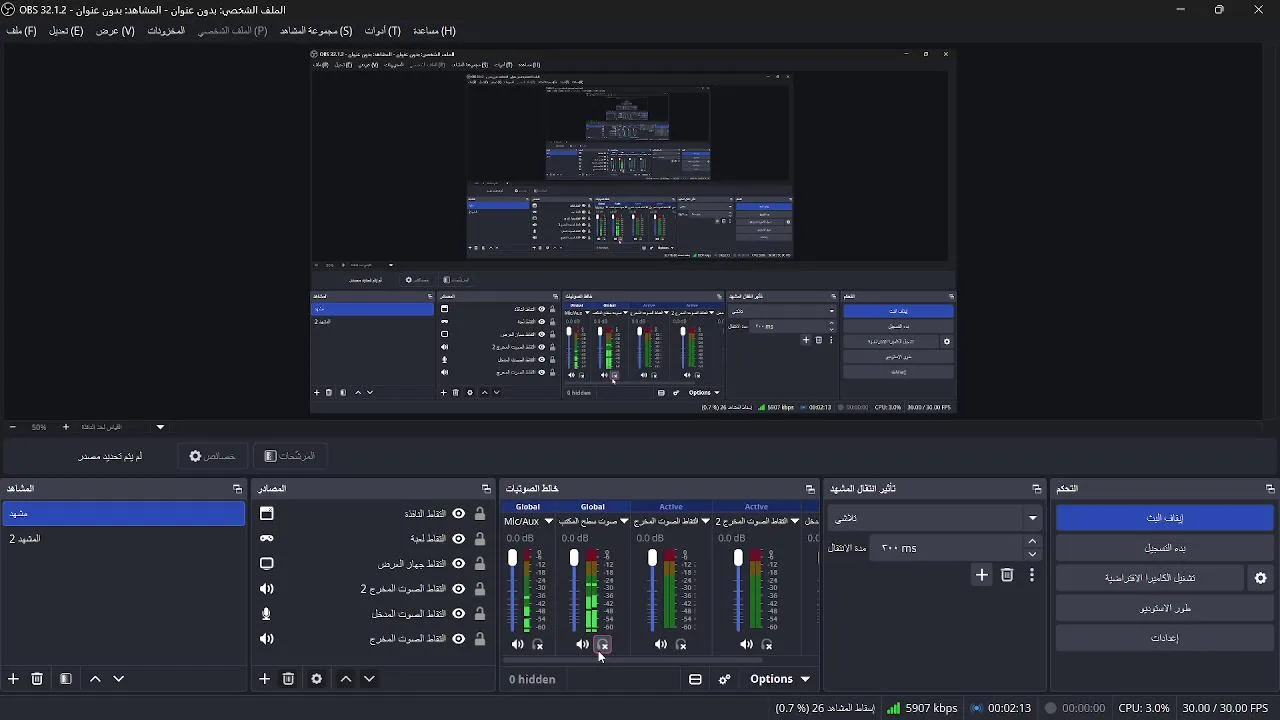This screenshot has height=720, width=1280.
Task: Stop streaming with إيقاف البث button
Action: [1164, 518]
